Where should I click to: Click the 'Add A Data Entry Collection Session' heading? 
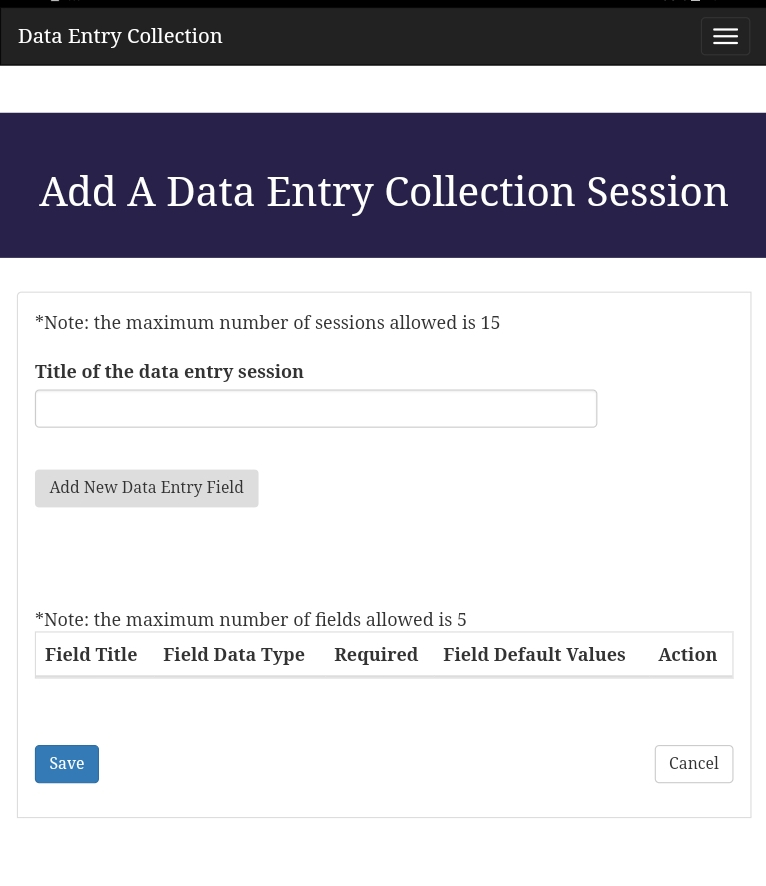click(383, 191)
